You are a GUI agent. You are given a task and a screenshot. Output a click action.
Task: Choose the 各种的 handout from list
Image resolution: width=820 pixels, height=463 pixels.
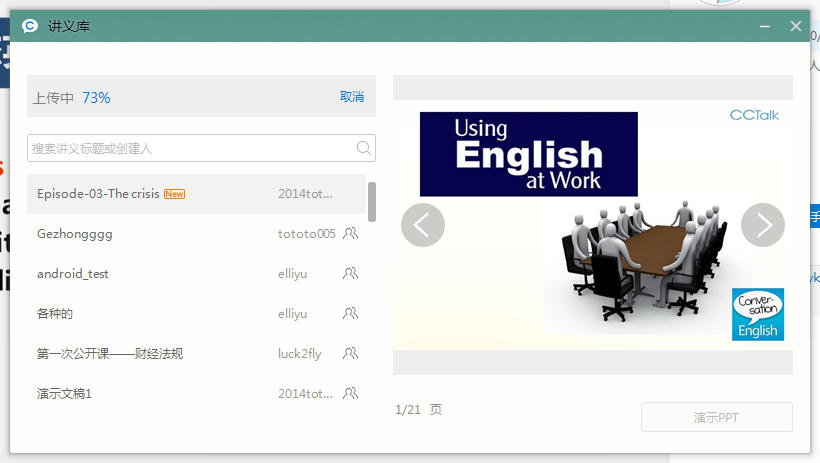(55, 314)
